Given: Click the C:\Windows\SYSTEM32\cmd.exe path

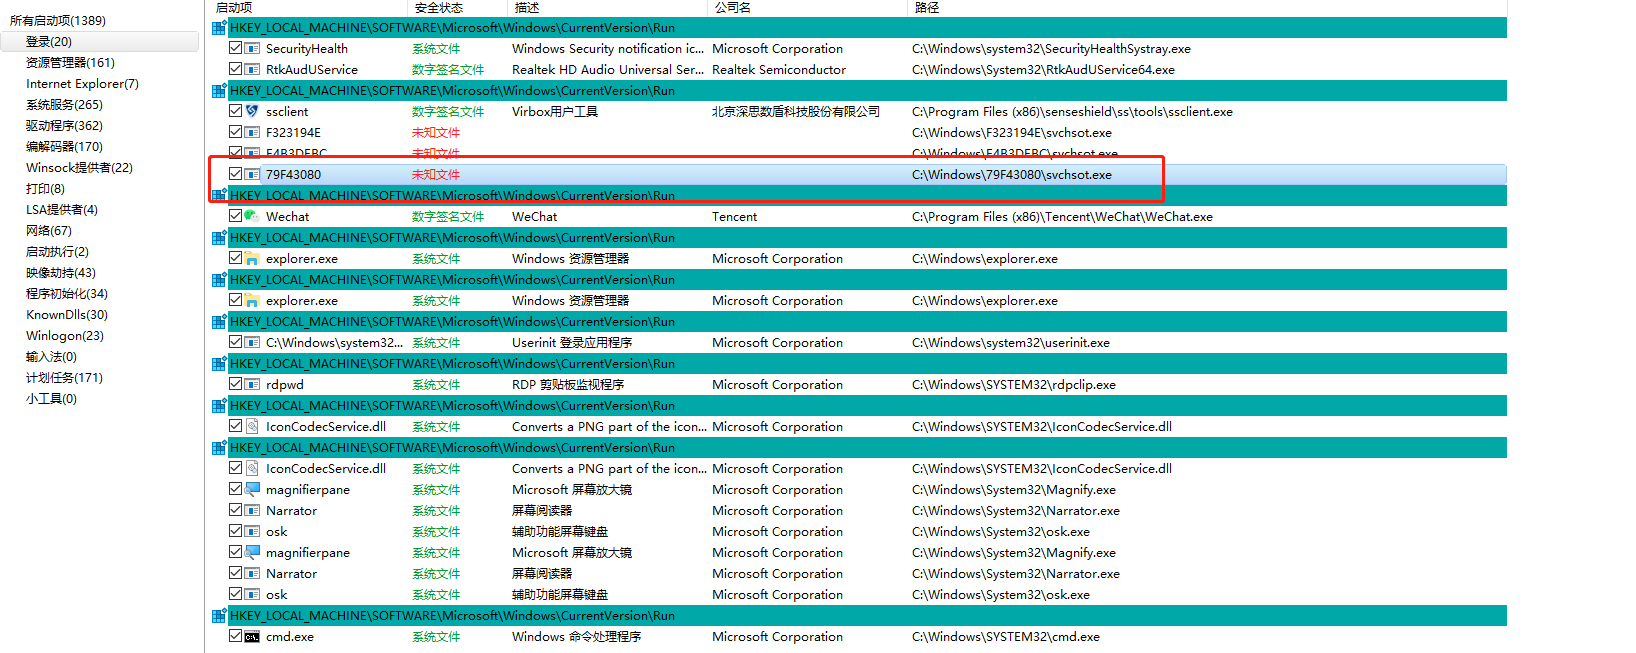Looking at the screenshot, I should point(1006,636).
